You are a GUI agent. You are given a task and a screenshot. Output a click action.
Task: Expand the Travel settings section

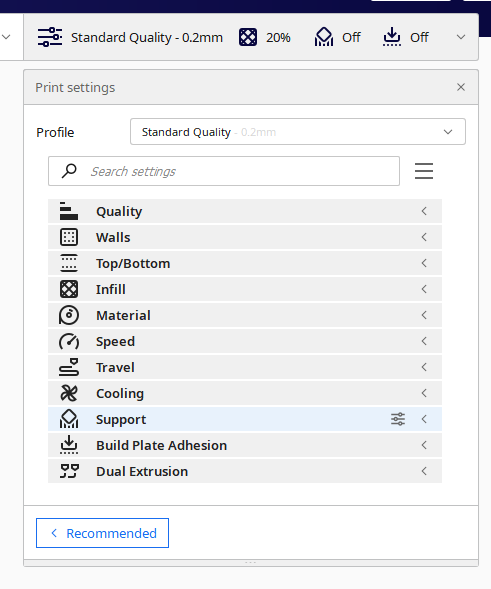tap(245, 367)
